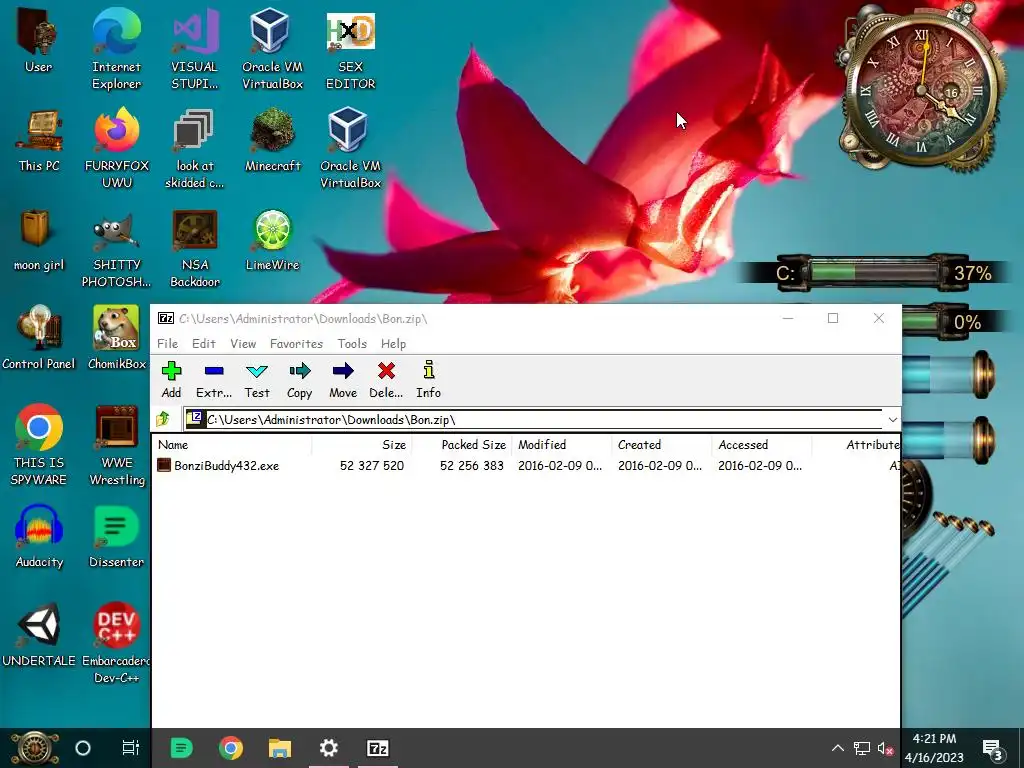Select the NSA Backdoor desktop icon

tap(195, 248)
